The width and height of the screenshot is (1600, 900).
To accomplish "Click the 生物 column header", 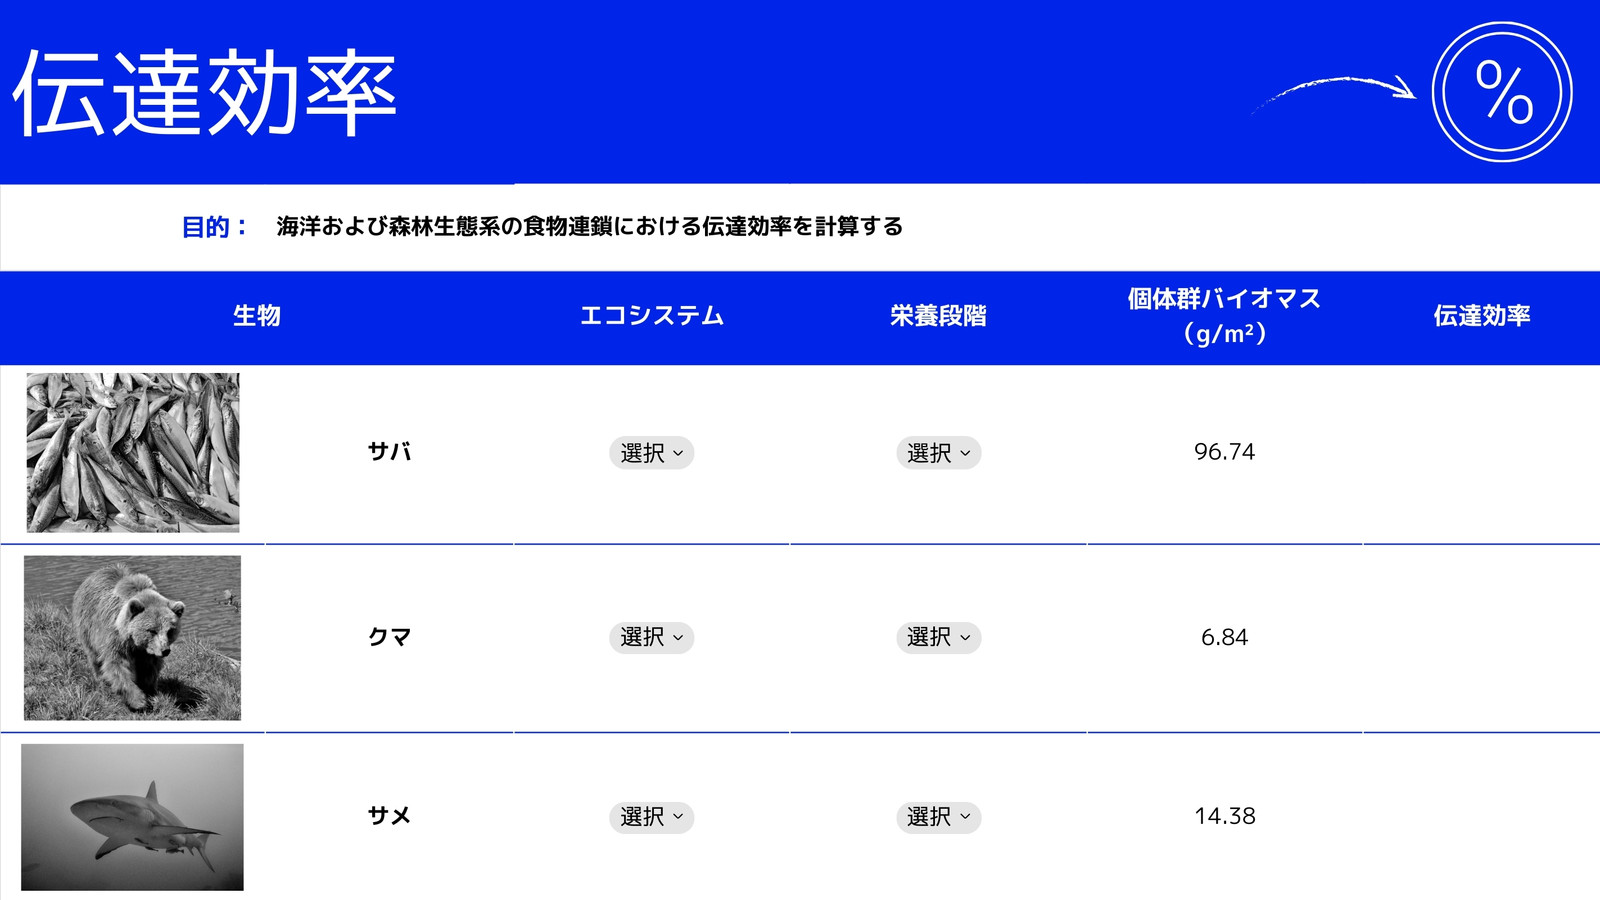I will tap(257, 316).
